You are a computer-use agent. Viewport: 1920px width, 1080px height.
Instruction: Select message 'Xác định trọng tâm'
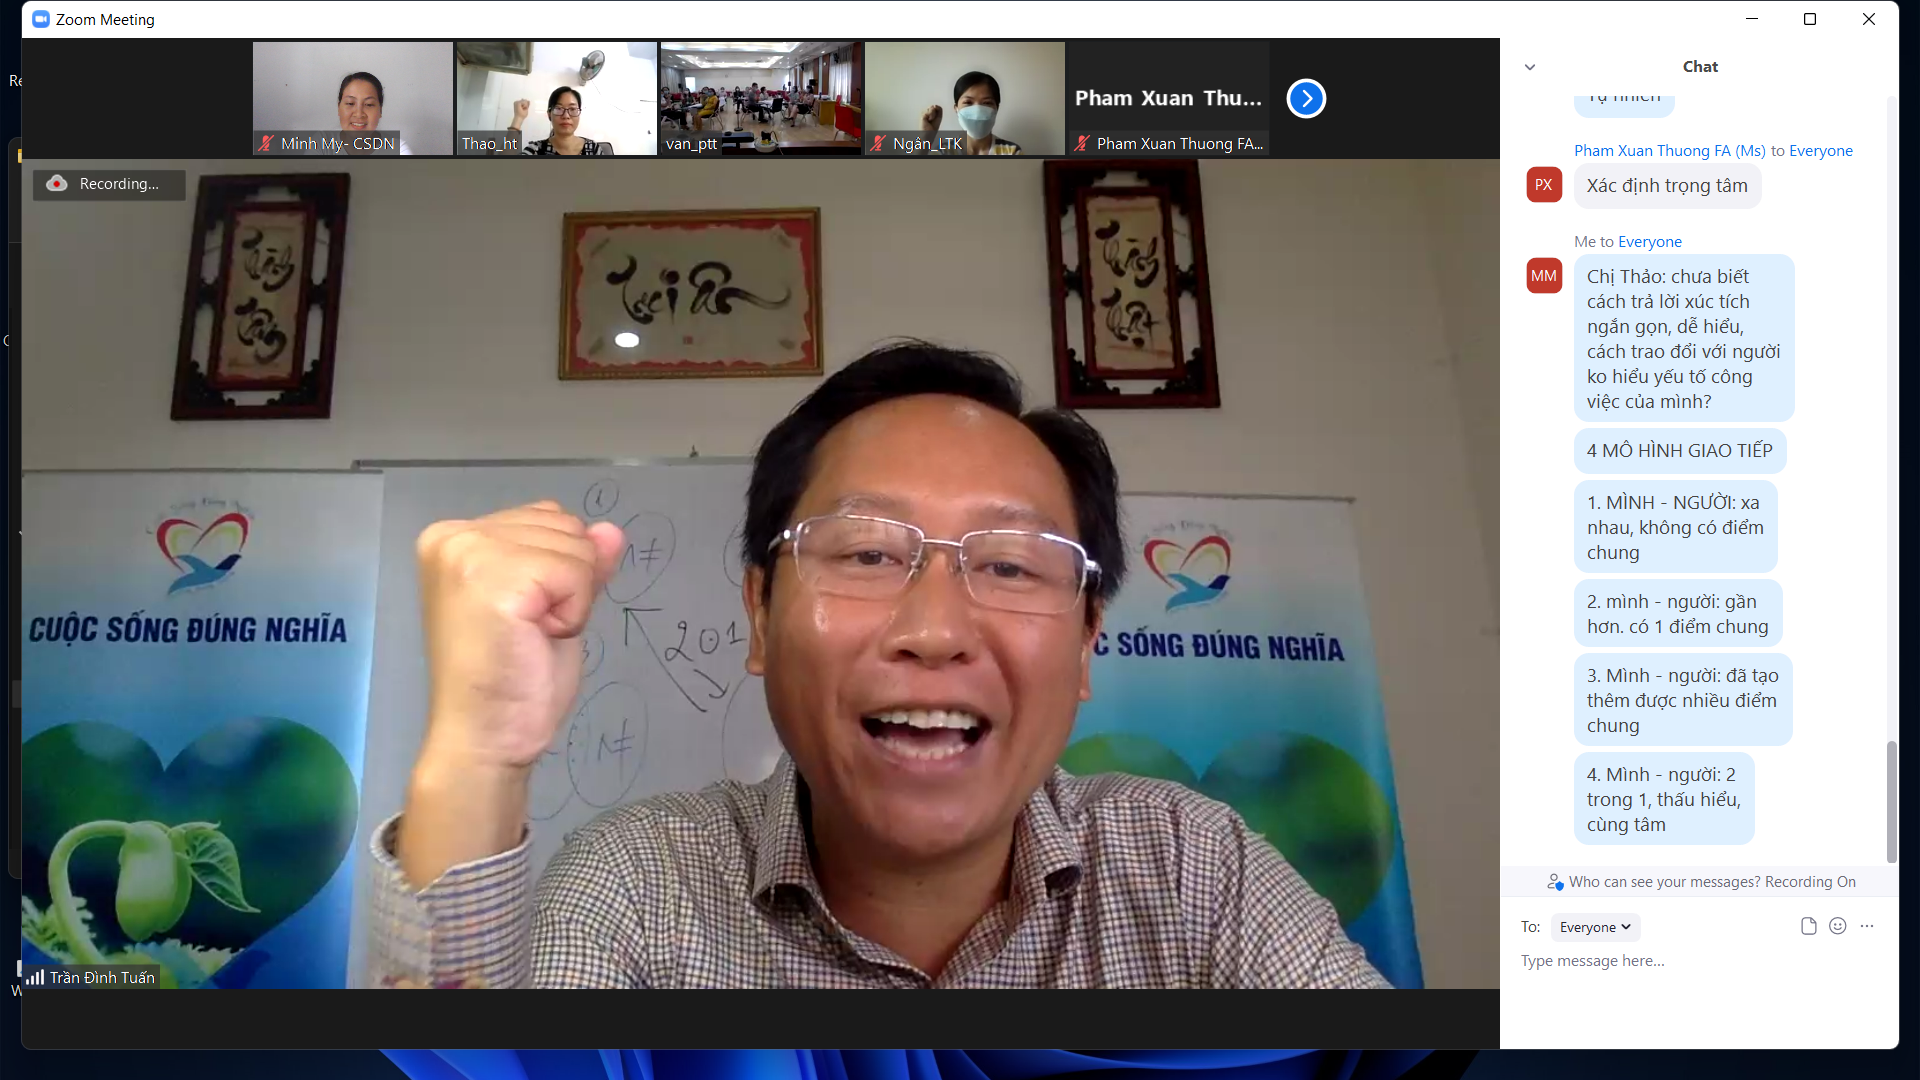click(1667, 186)
